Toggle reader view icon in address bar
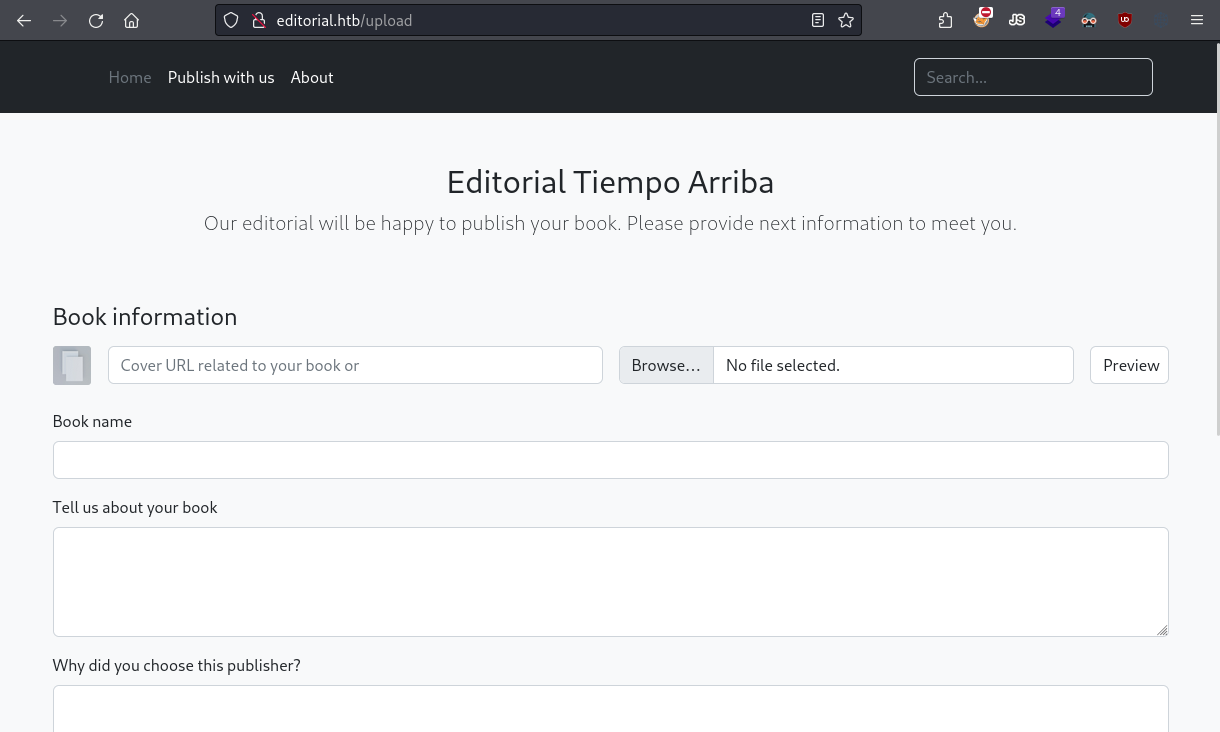The height and width of the screenshot is (732, 1220). (818, 20)
